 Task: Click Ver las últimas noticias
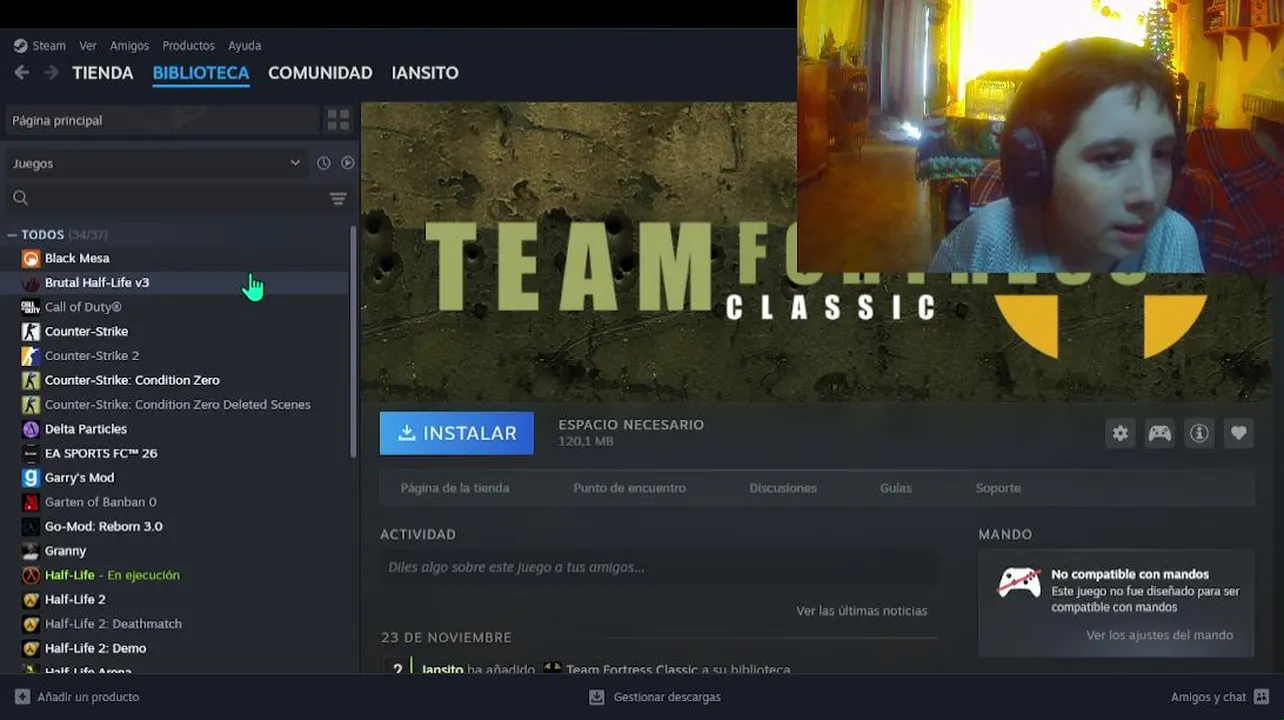tap(862, 611)
